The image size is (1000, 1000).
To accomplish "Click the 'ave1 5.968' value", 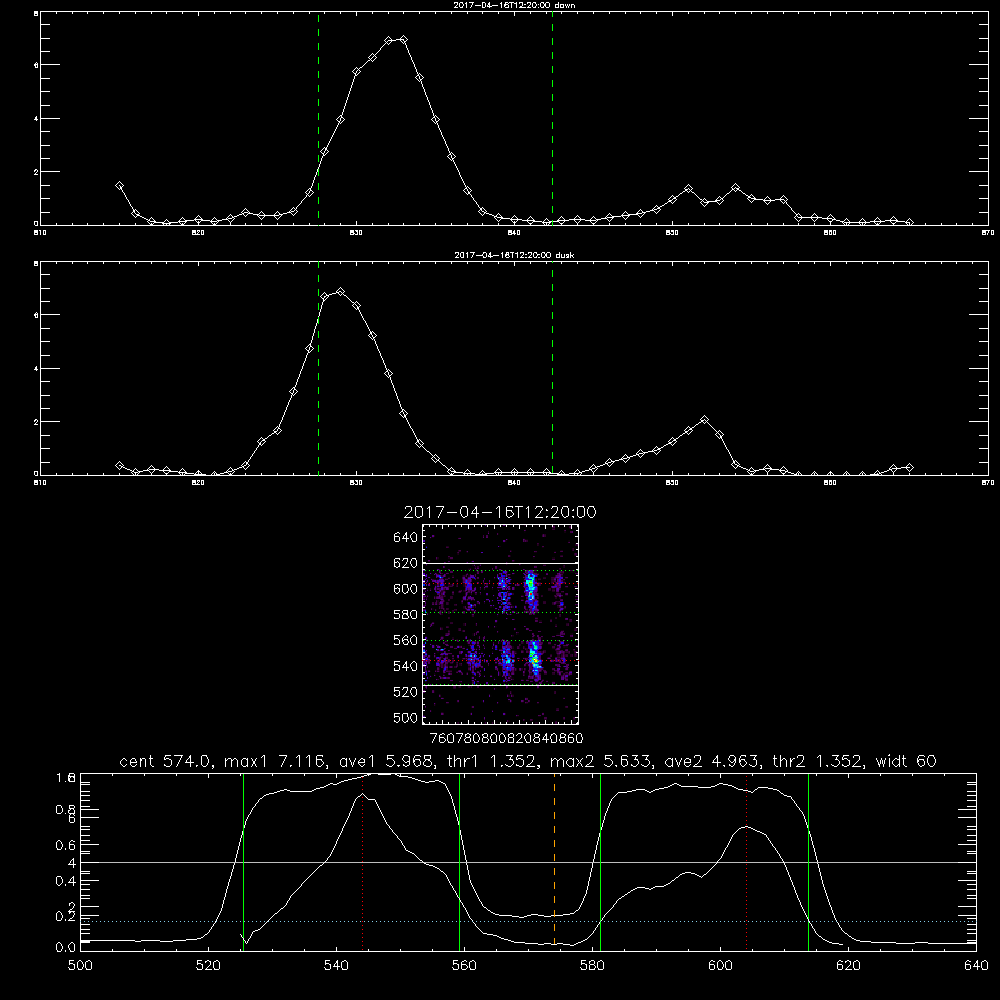I will pos(388,761).
